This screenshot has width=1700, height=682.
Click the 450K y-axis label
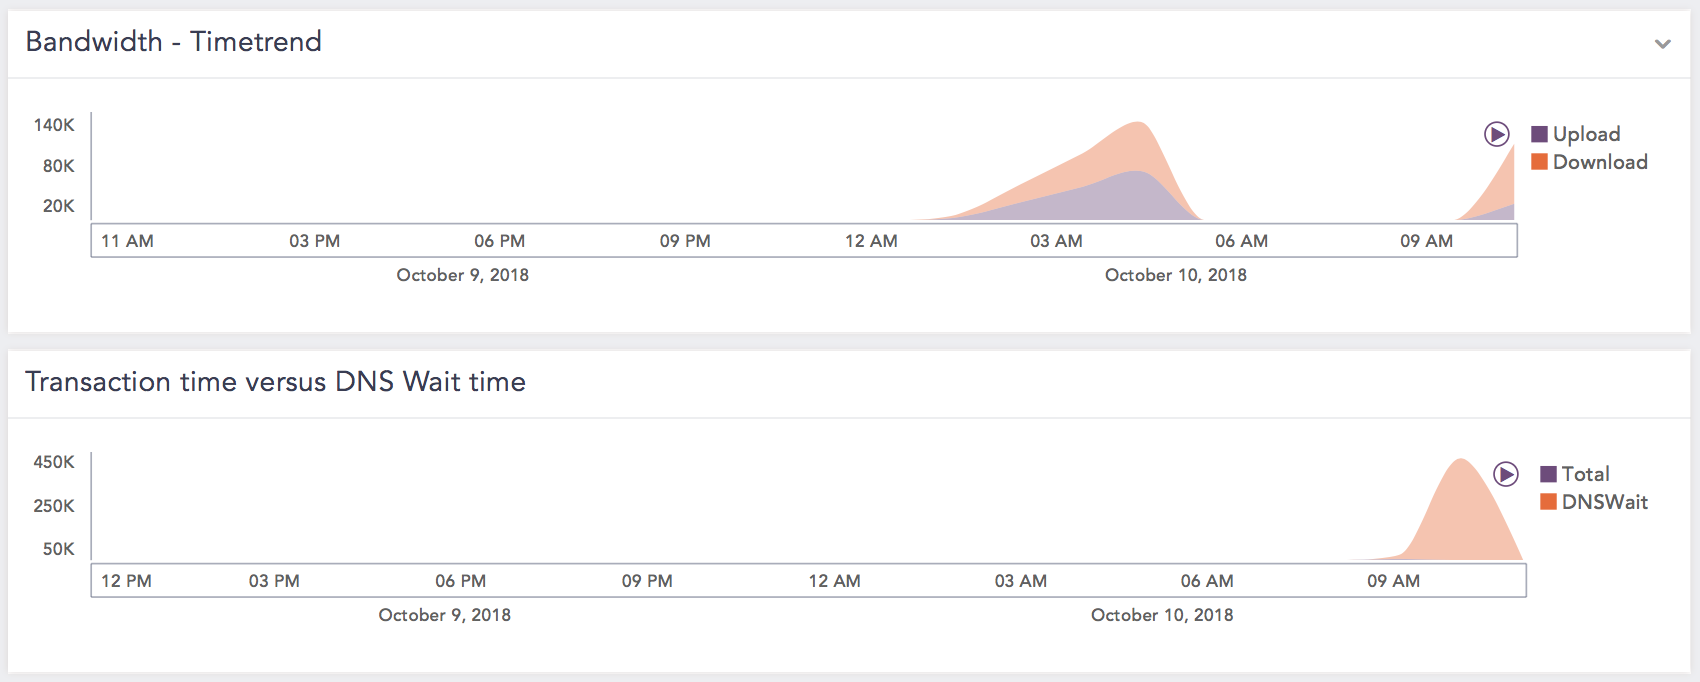click(x=54, y=462)
